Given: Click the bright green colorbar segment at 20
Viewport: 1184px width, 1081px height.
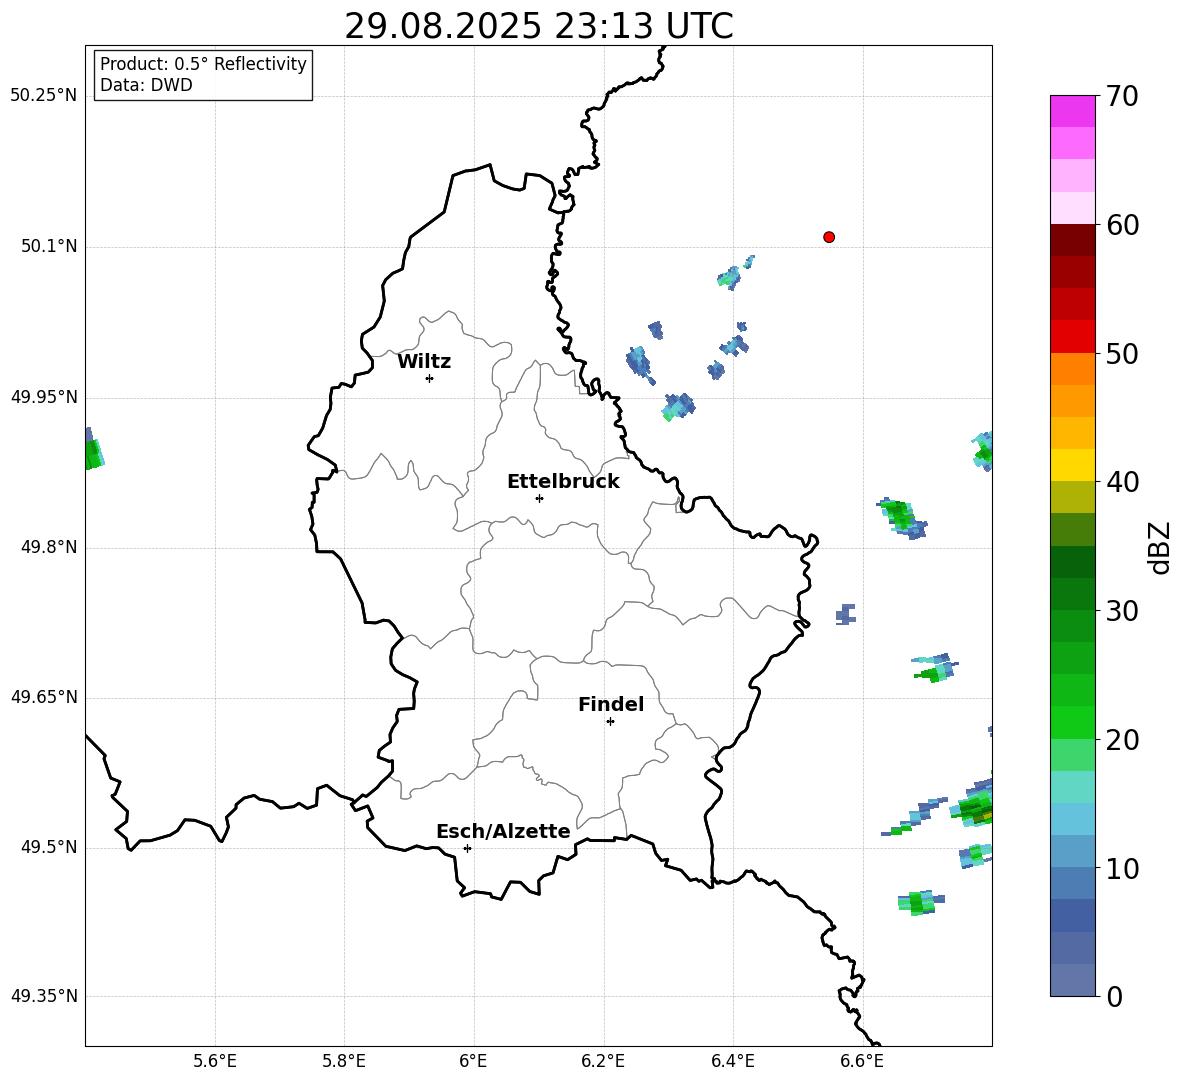Looking at the screenshot, I should [x=1072, y=722].
